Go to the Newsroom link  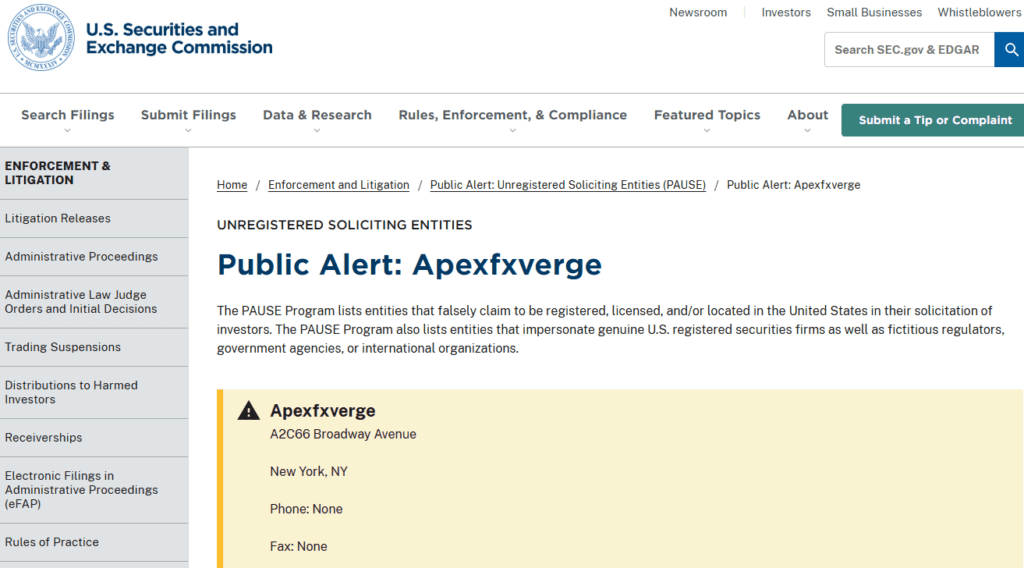697,12
